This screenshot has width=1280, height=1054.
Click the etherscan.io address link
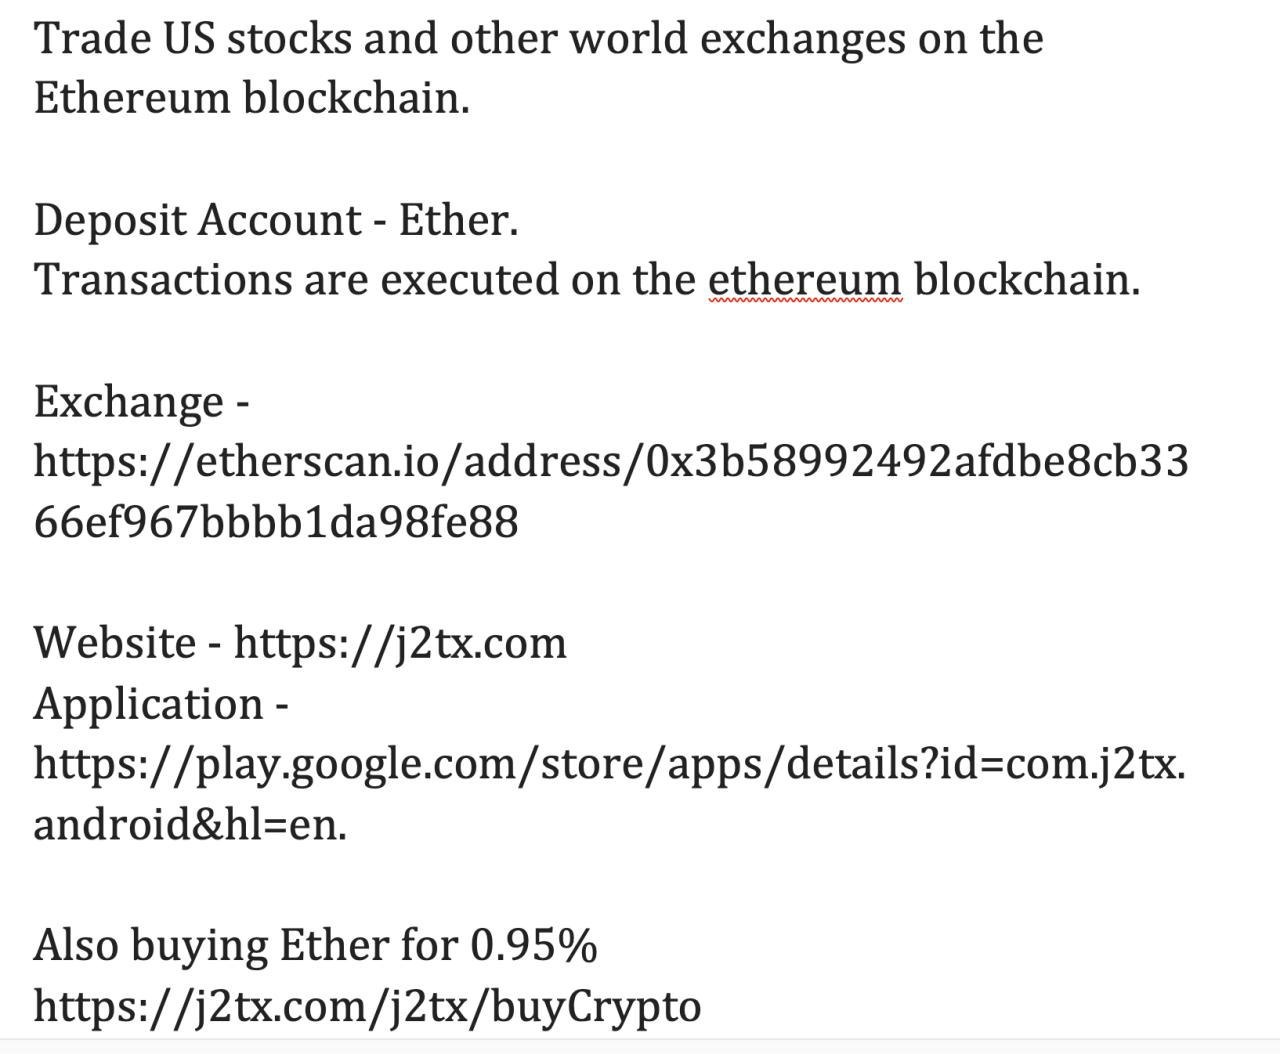point(610,462)
